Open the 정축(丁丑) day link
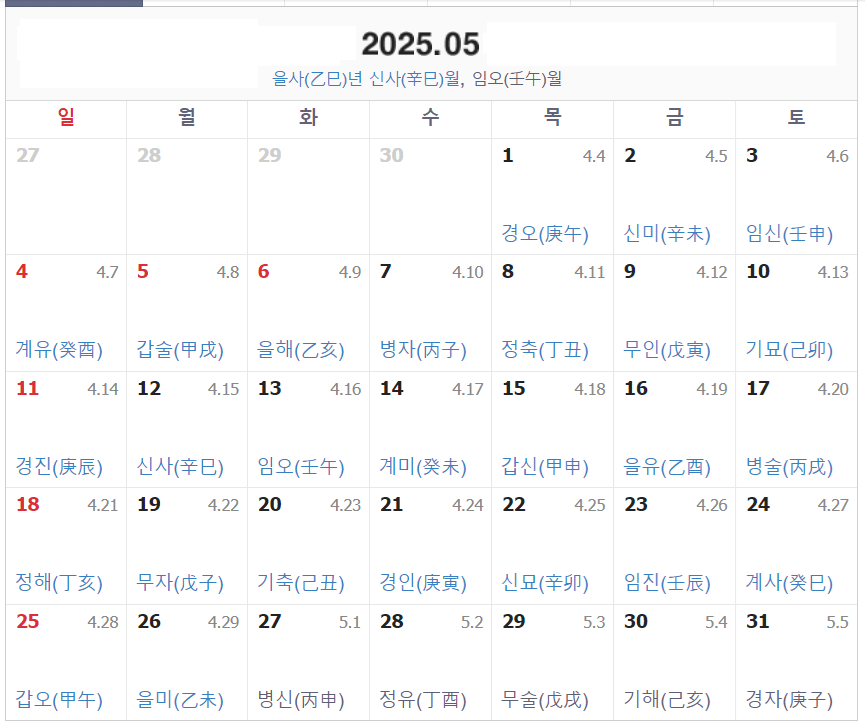 (545, 350)
